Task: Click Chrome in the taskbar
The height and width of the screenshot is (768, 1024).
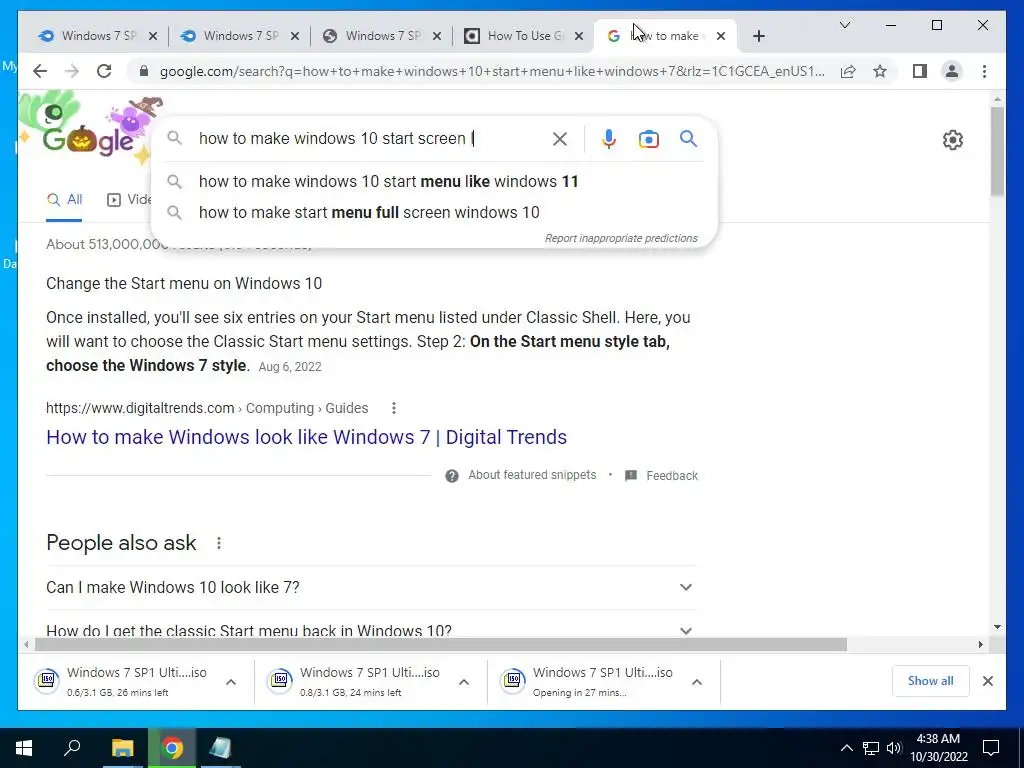Action: coord(172,748)
